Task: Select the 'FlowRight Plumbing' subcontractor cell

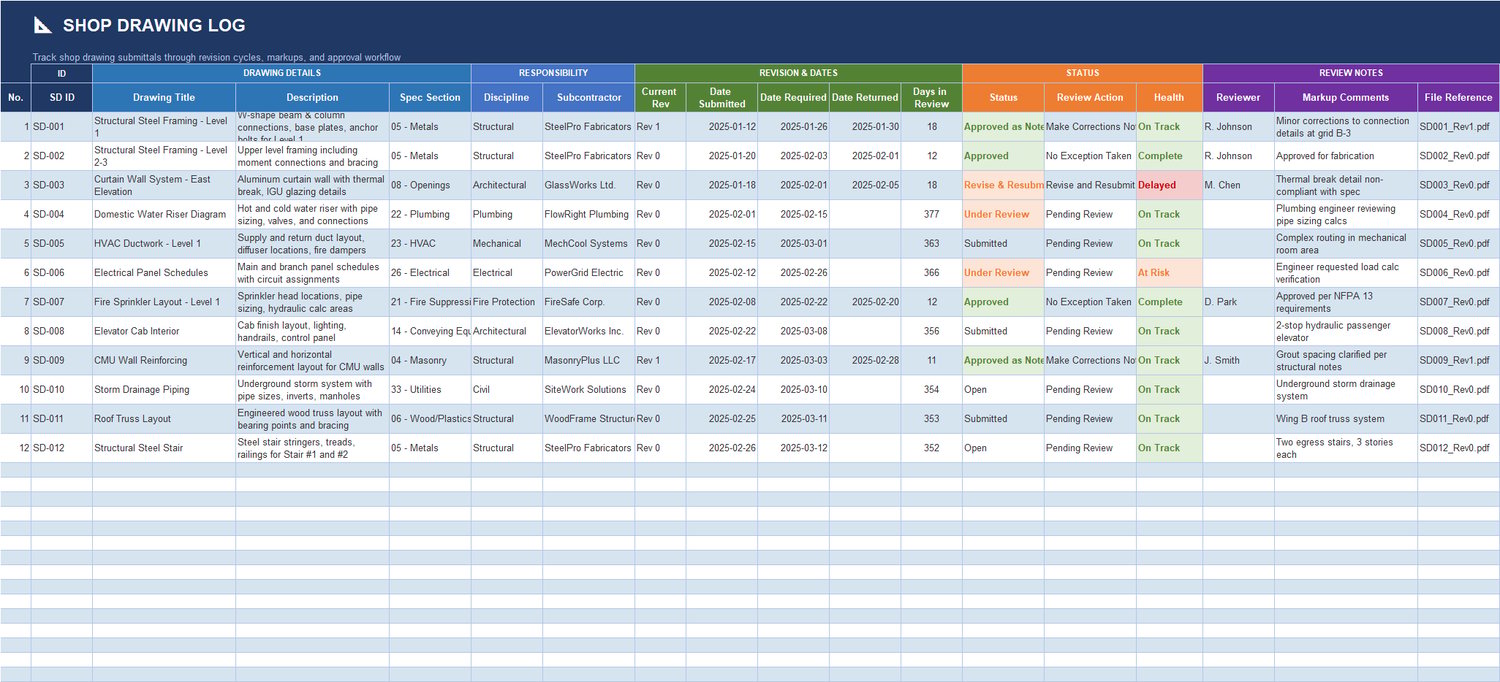Action: coord(589,214)
